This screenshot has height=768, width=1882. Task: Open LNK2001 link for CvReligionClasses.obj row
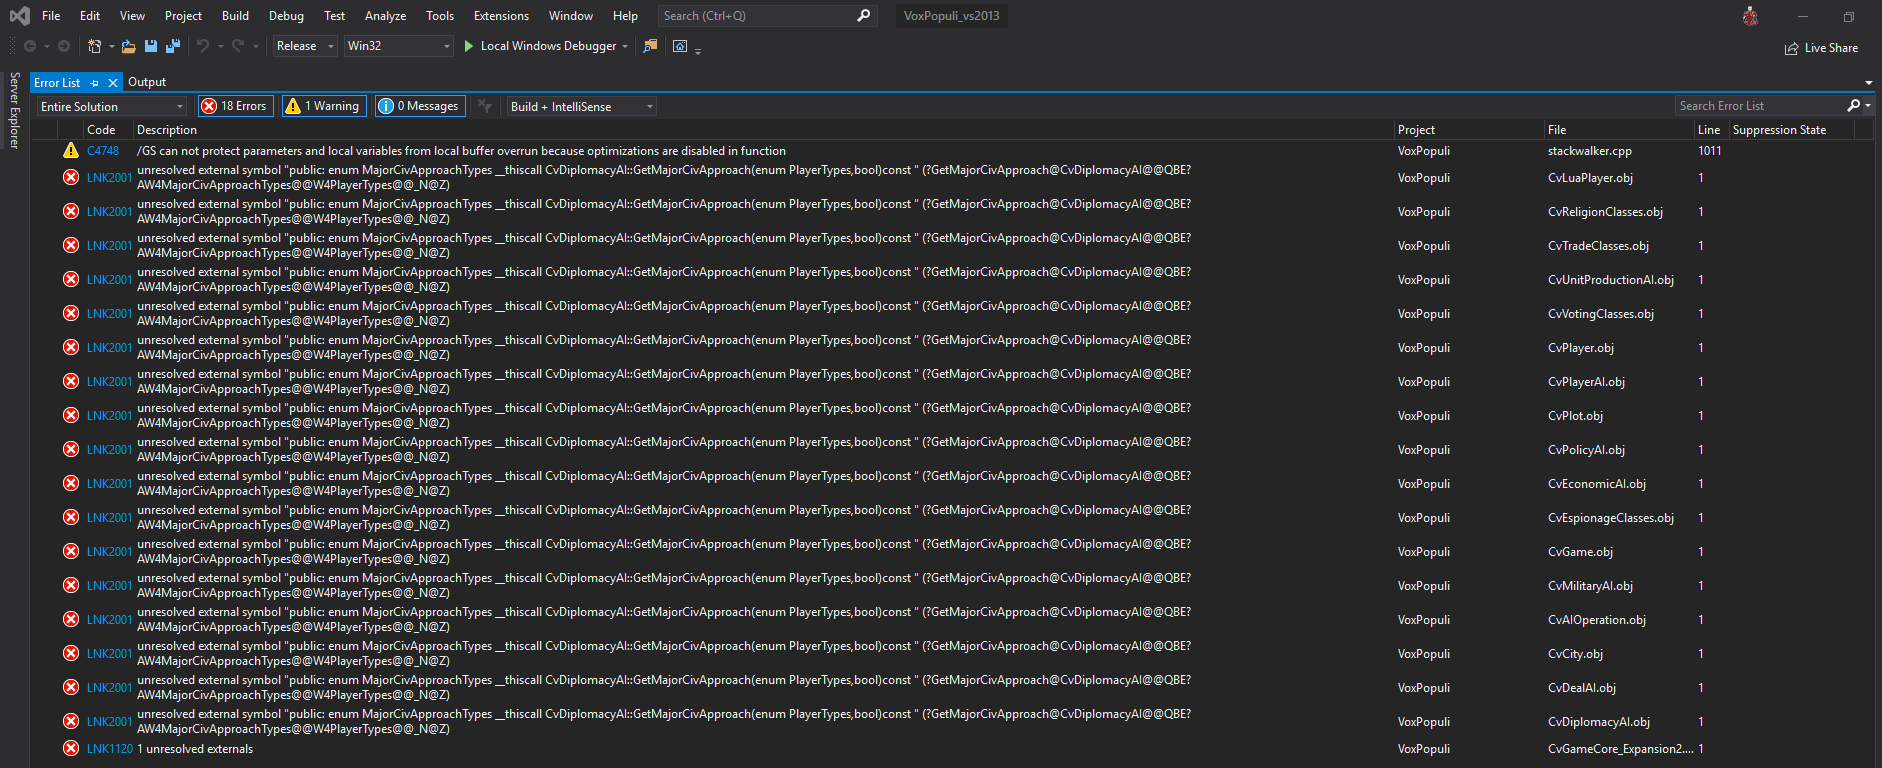pyautogui.click(x=110, y=211)
